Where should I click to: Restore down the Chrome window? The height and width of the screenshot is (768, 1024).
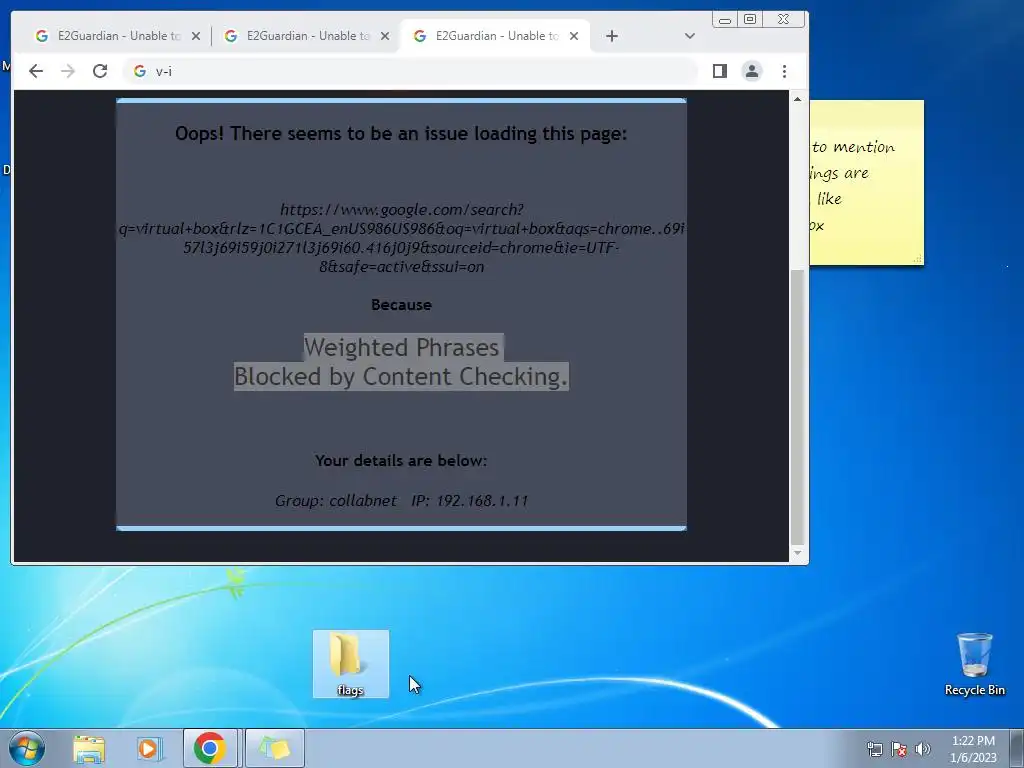point(750,20)
